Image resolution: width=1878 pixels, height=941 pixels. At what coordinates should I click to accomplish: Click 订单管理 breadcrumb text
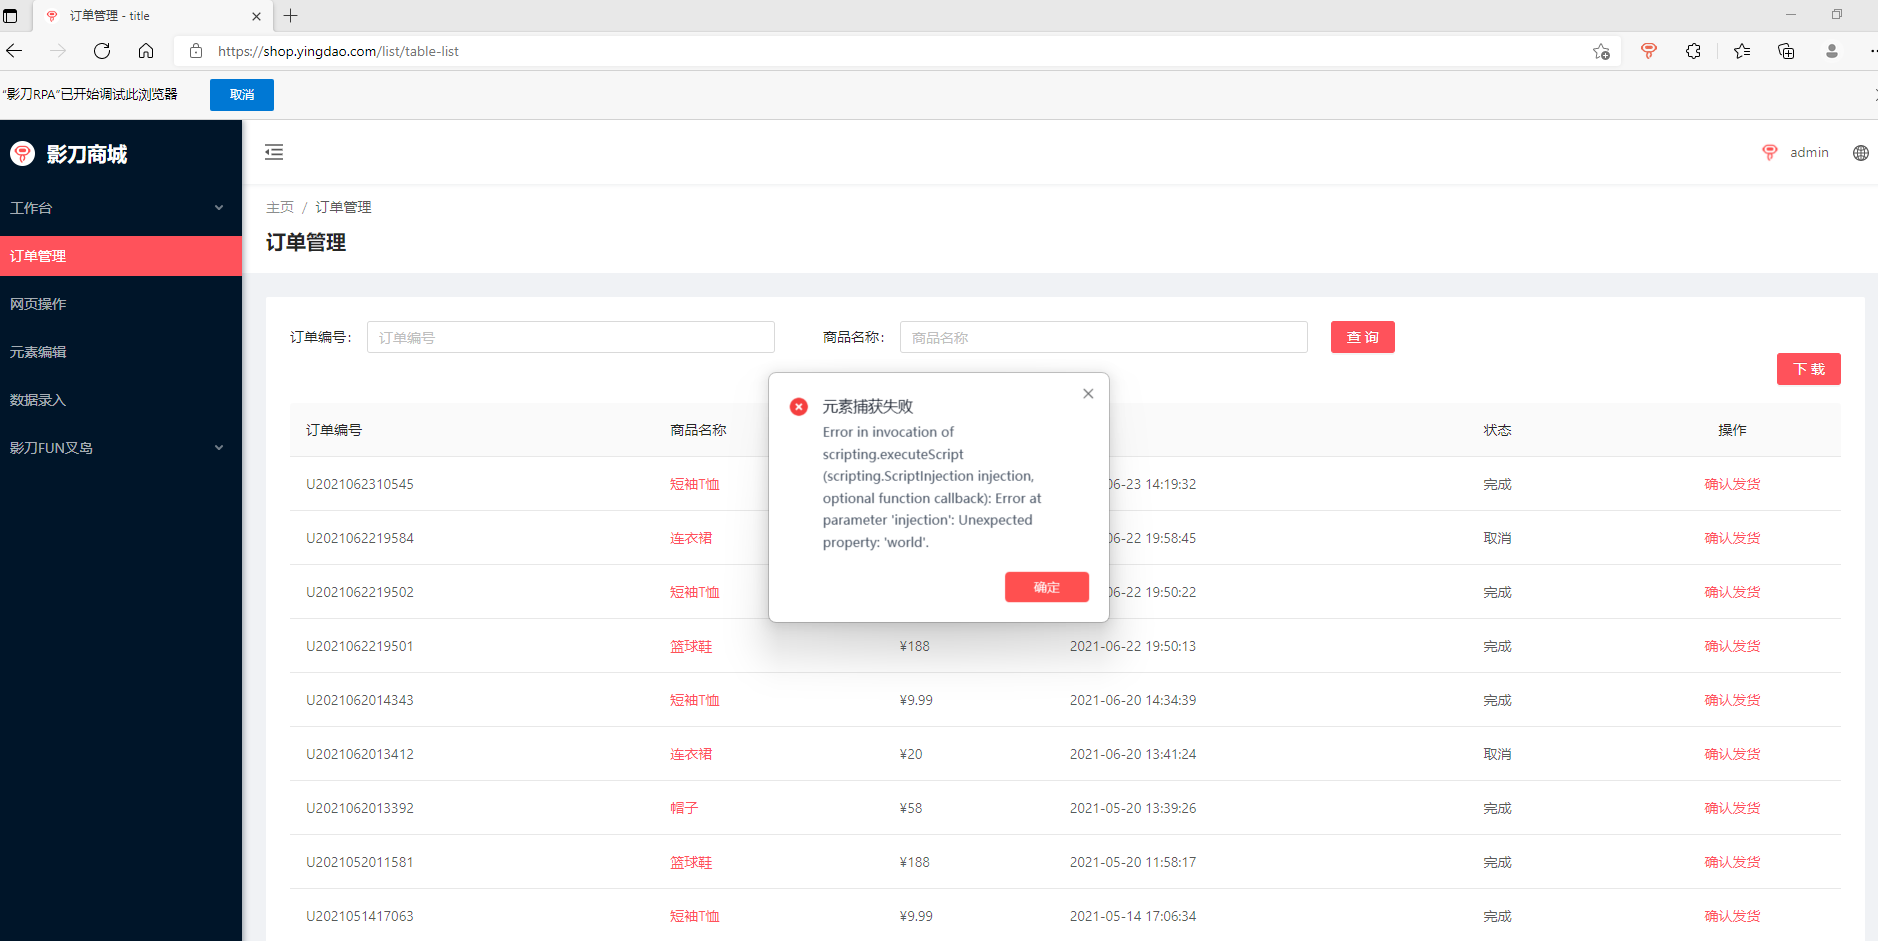click(343, 207)
